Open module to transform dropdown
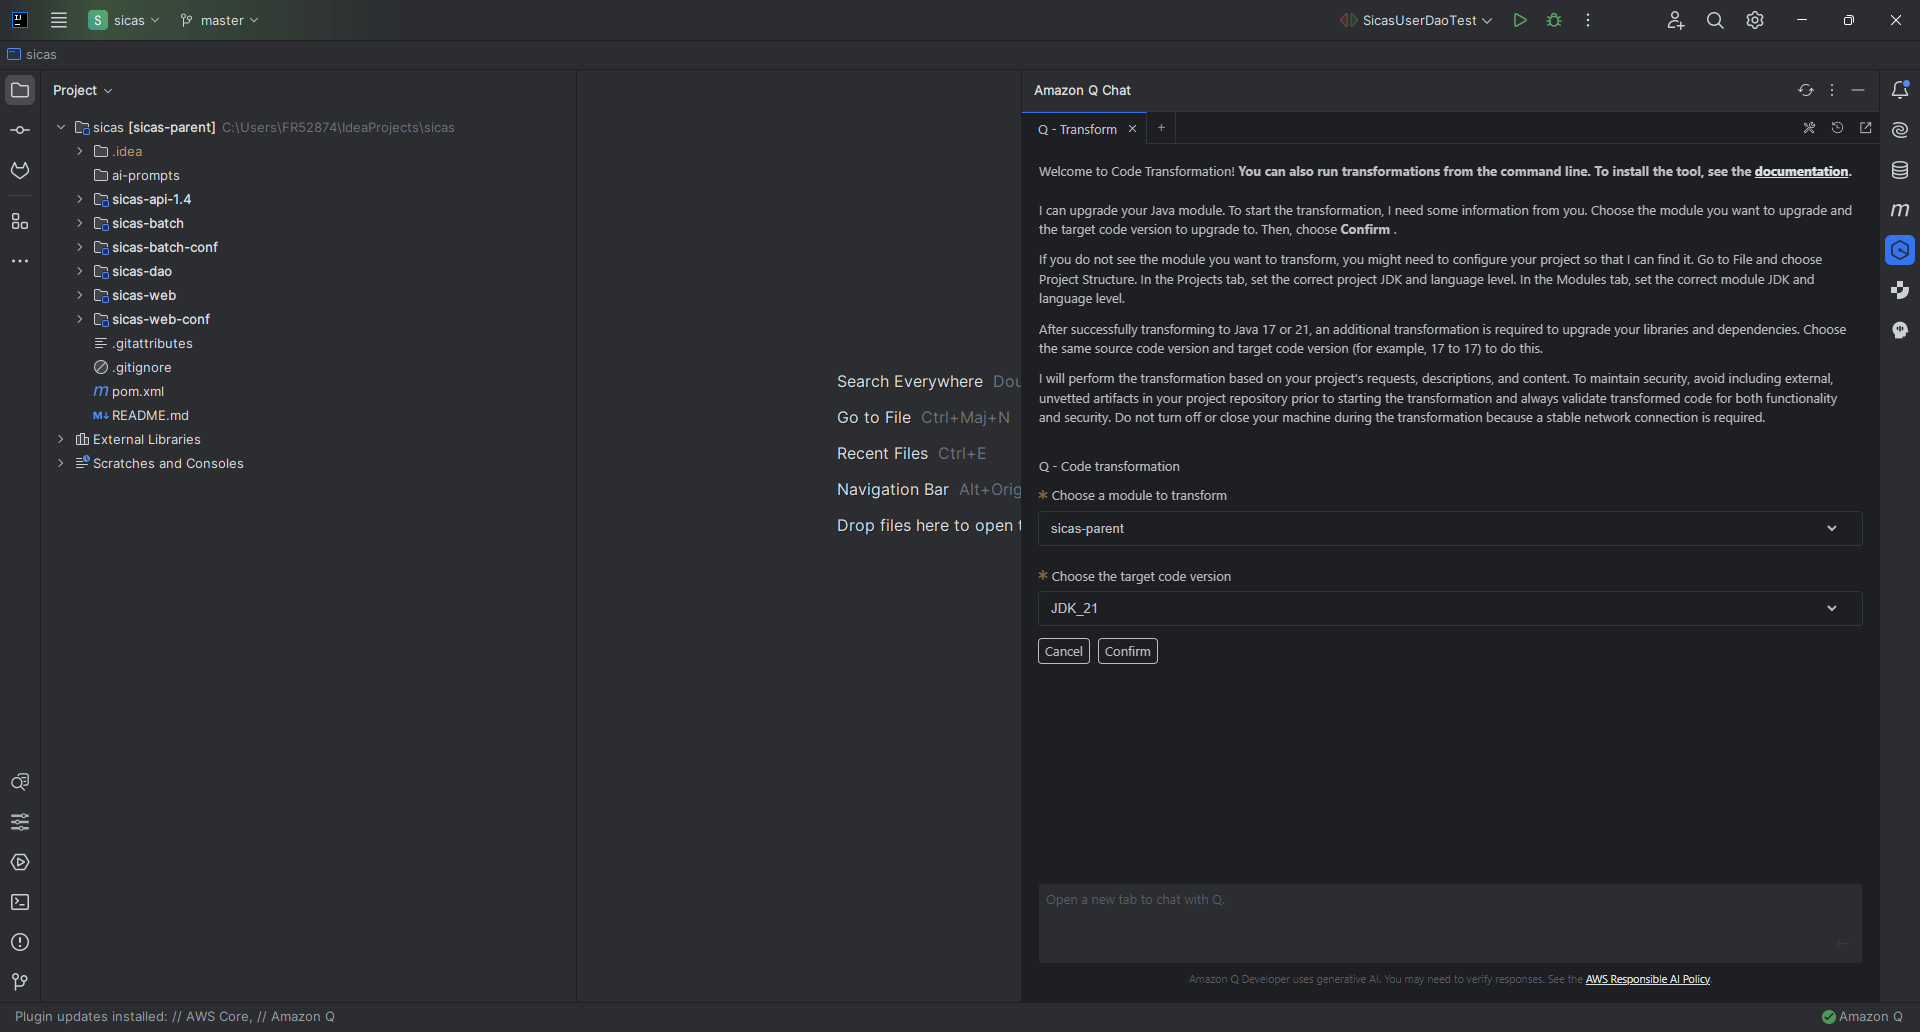The width and height of the screenshot is (1920, 1032). click(x=1450, y=528)
